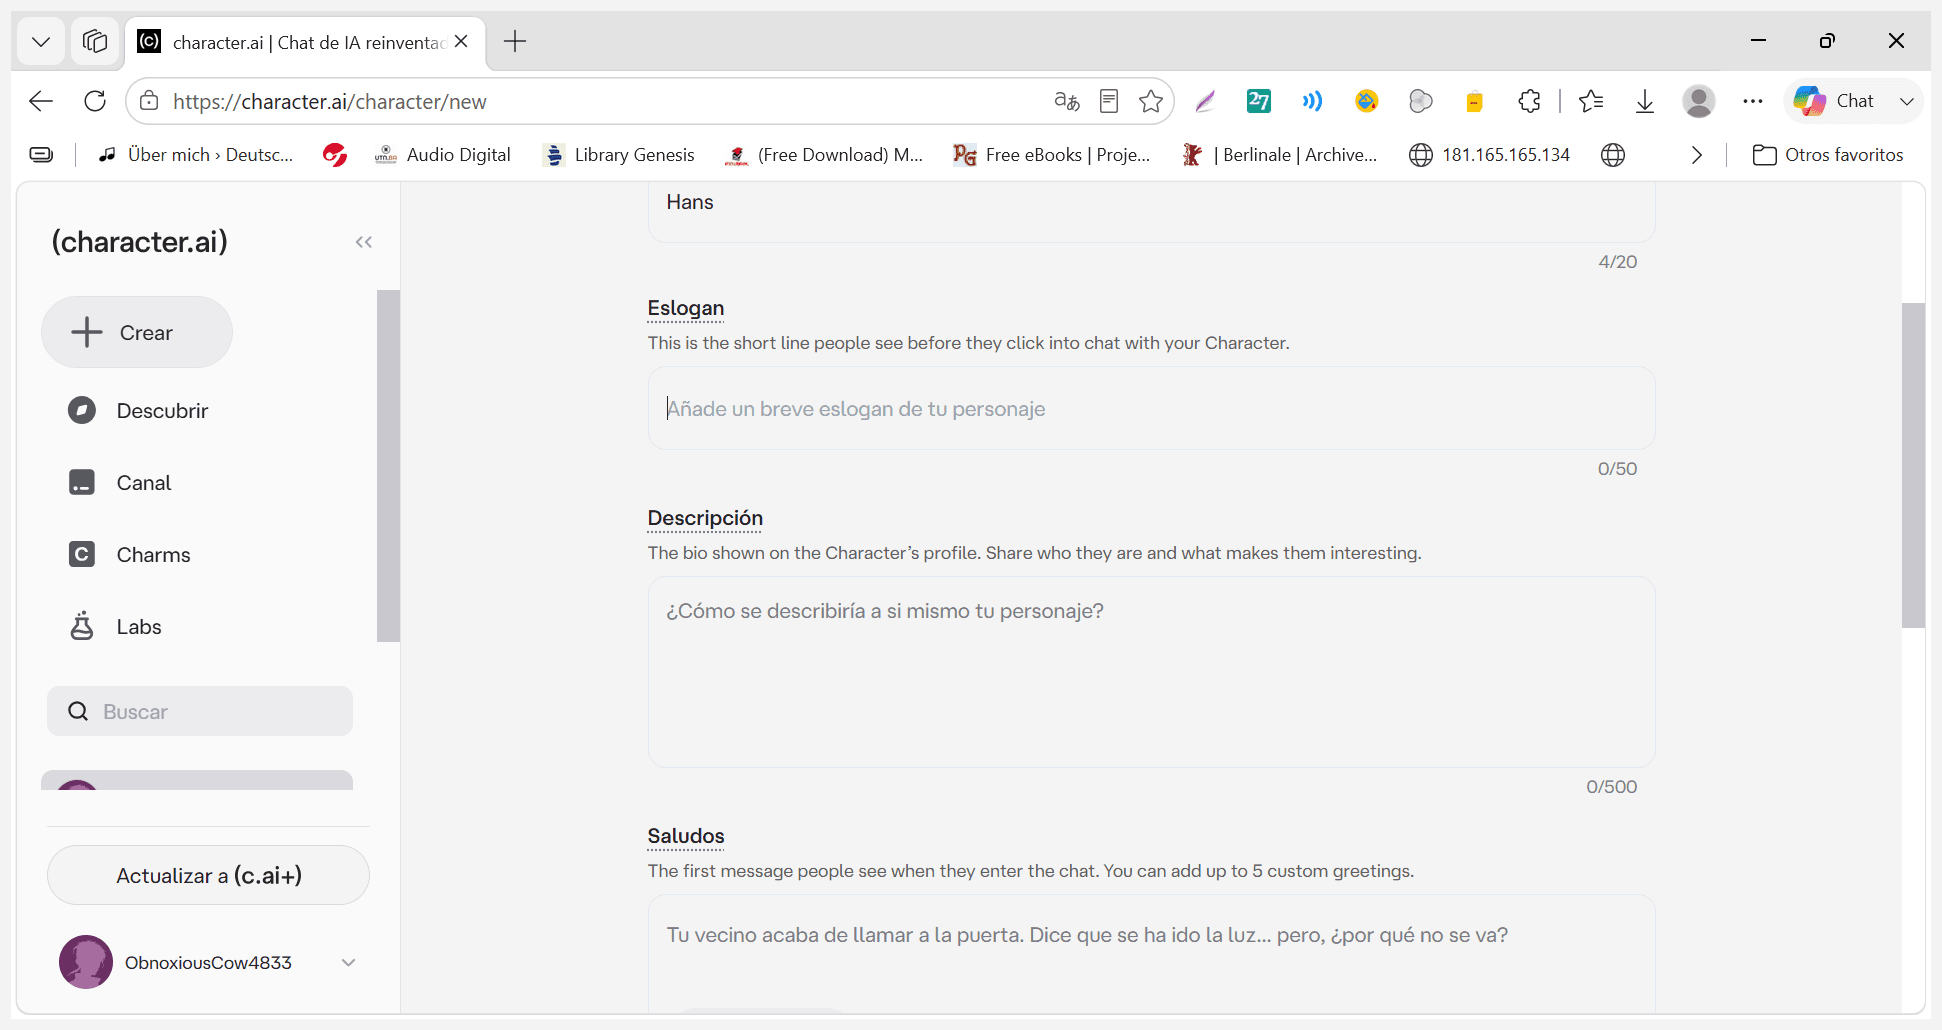Screen dimensions: 1942x1030
Task: Open the Charms sidebar item
Action: [129, 555]
